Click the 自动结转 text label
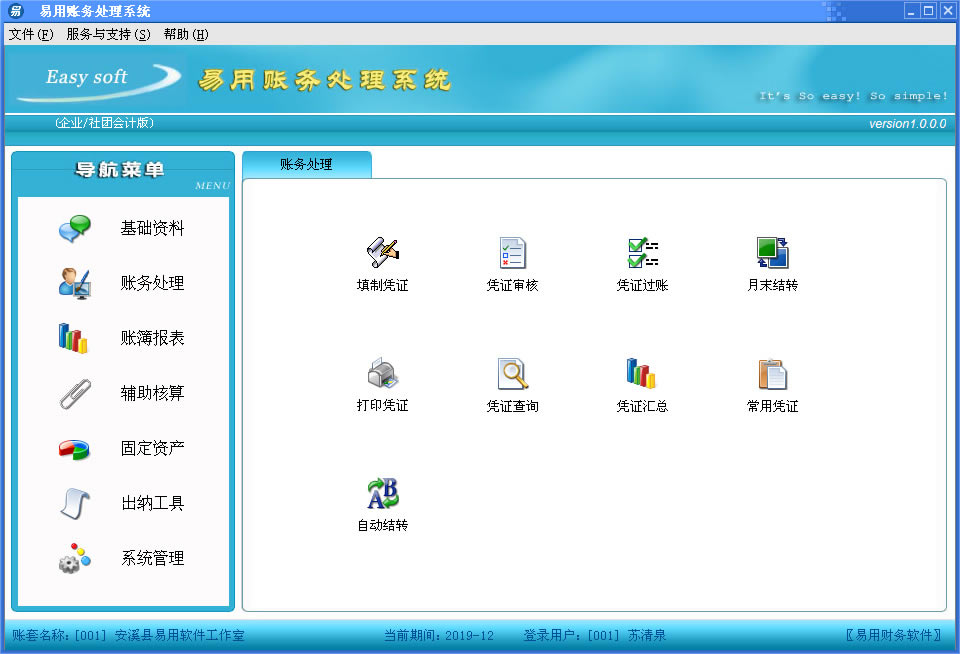The width and height of the screenshot is (960, 654). 383,525
